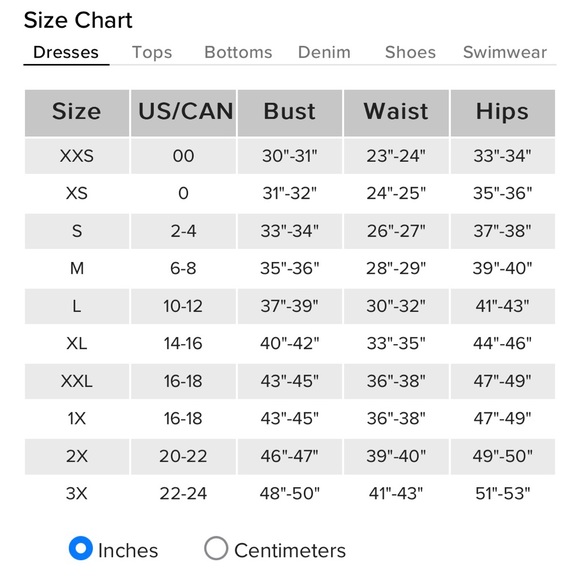Click the Waist column header
Screen dimensions: 580x580
pyautogui.click(x=396, y=112)
